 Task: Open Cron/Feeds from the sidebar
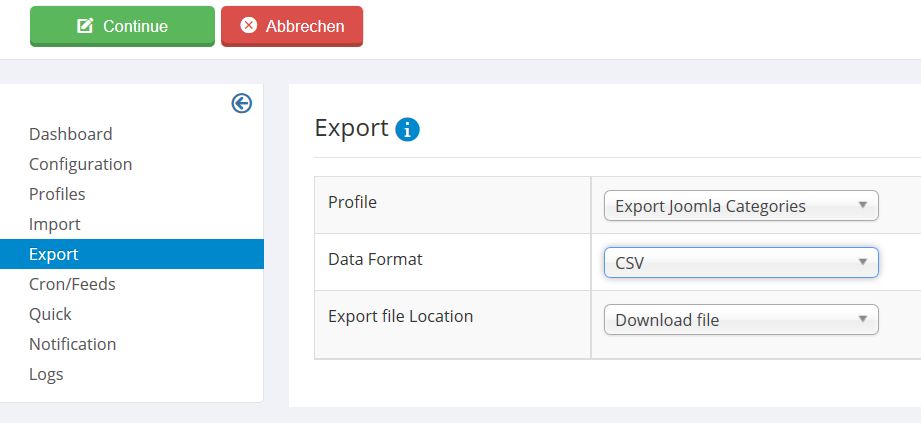click(x=72, y=284)
